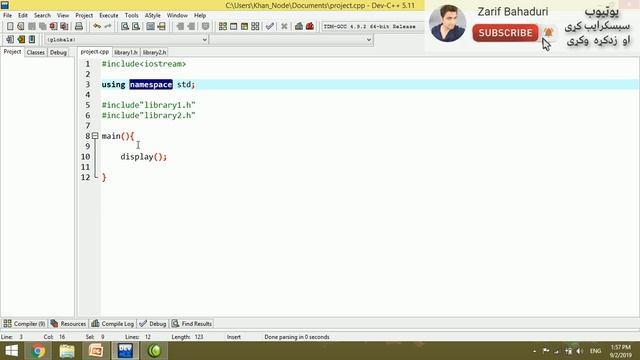The width and height of the screenshot is (640, 360).
Task: Open the File menu
Action: pyautogui.click(x=7, y=15)
